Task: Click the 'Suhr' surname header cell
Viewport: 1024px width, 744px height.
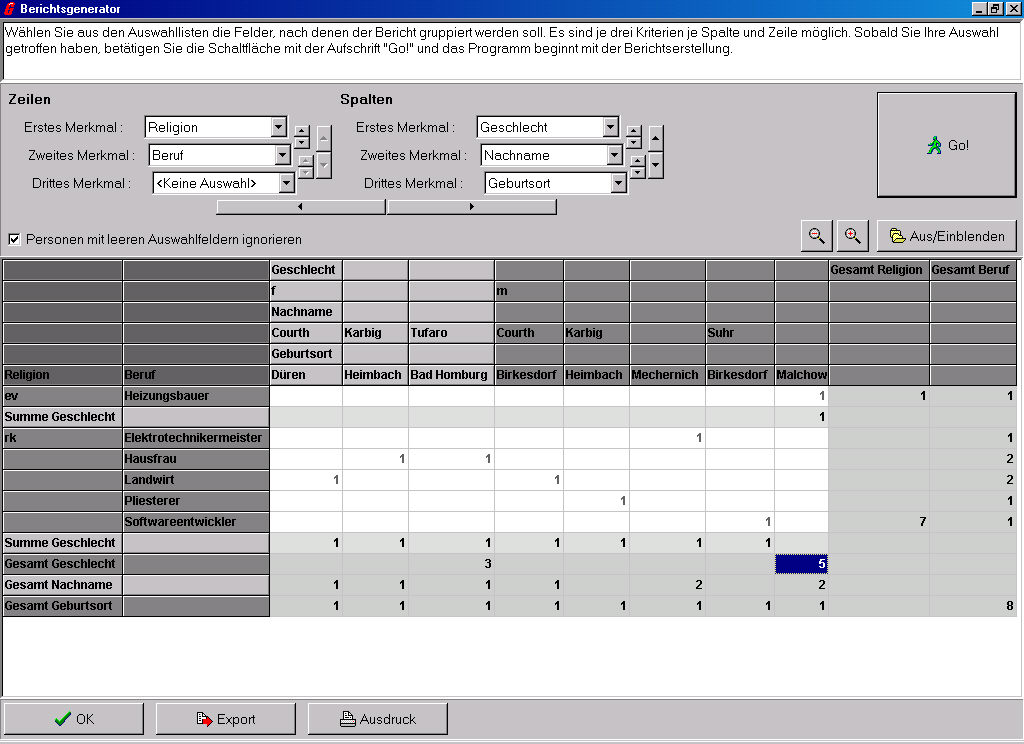Action: click(x=740, y=332)
